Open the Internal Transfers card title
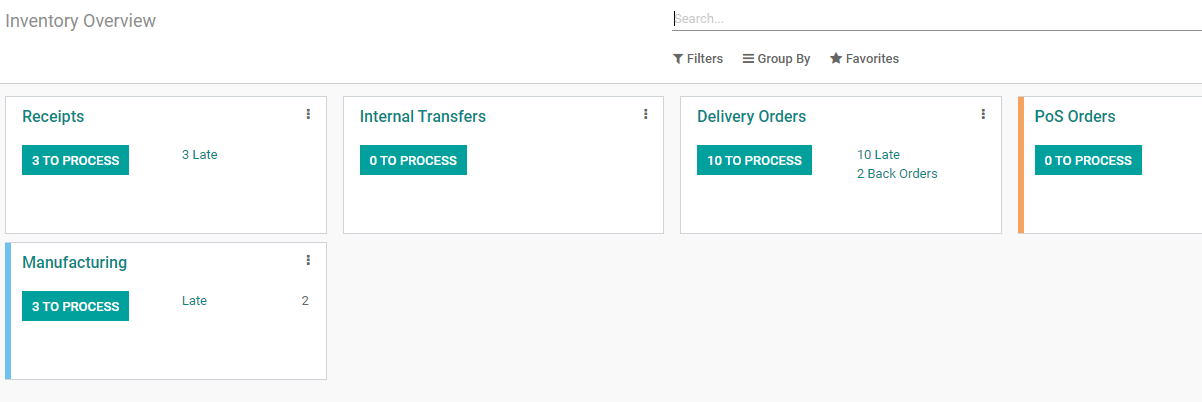The height and width of the screenshot is (402, 1202). tap(423, 117)
